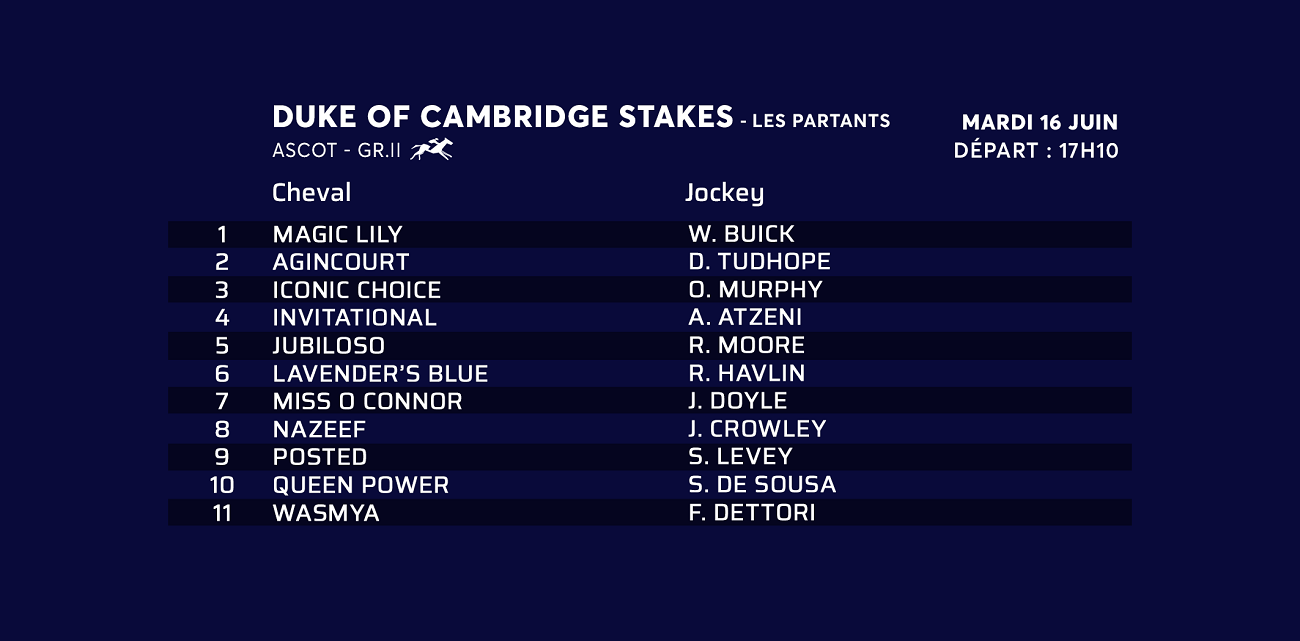Image resolution: width=1300 pixels, height=641 pixels.
Task: Click the galloping horses icon near Ascot
Action: point(431,150)
